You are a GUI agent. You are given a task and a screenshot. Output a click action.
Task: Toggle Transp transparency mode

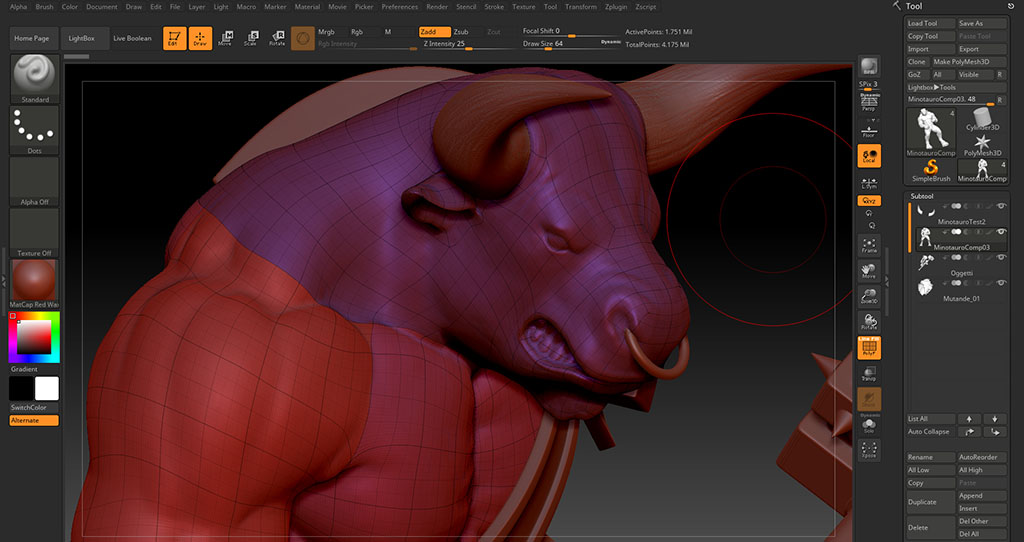(x=869, y=374)
